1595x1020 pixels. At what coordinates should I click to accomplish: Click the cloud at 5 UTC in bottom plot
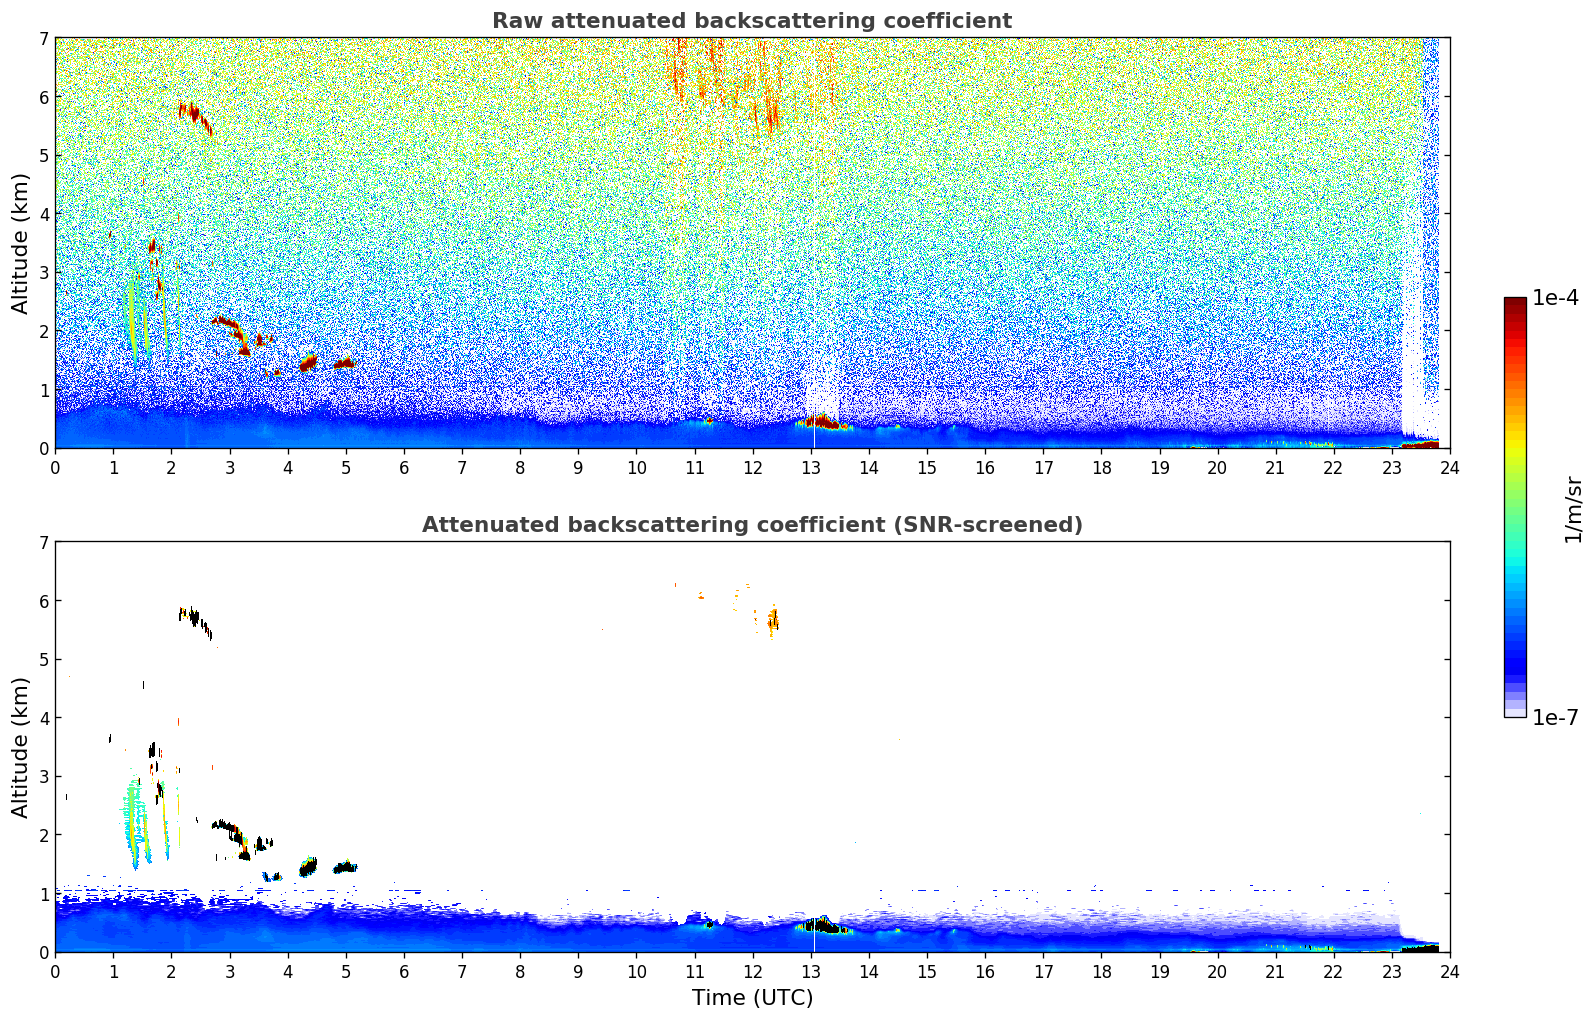click(x=344, y=867)
